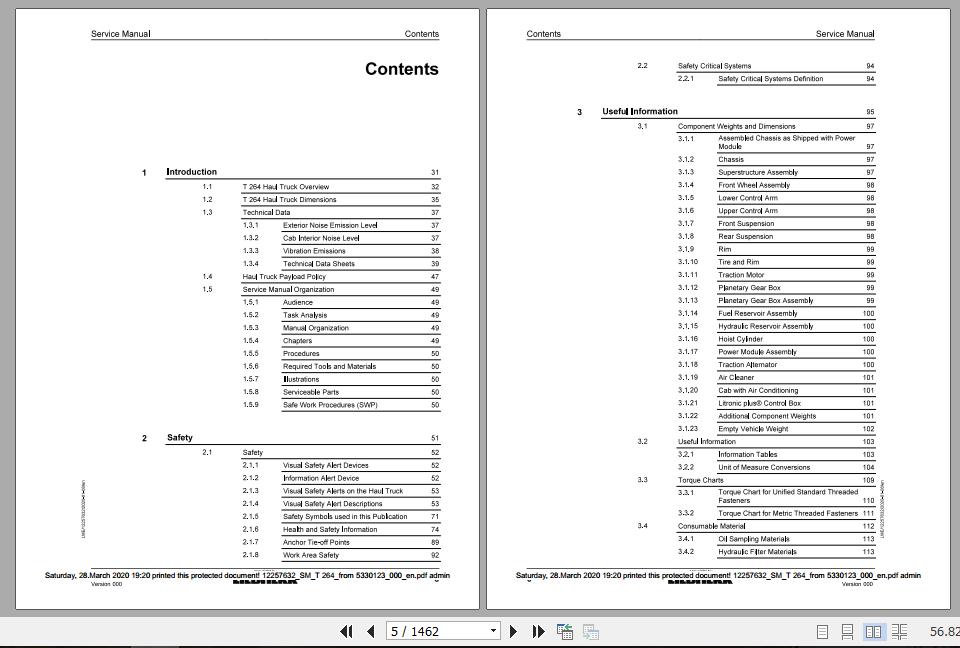Click 'Torque Chart for Metric Threaded Fasteners'

(x=788, y=514)
